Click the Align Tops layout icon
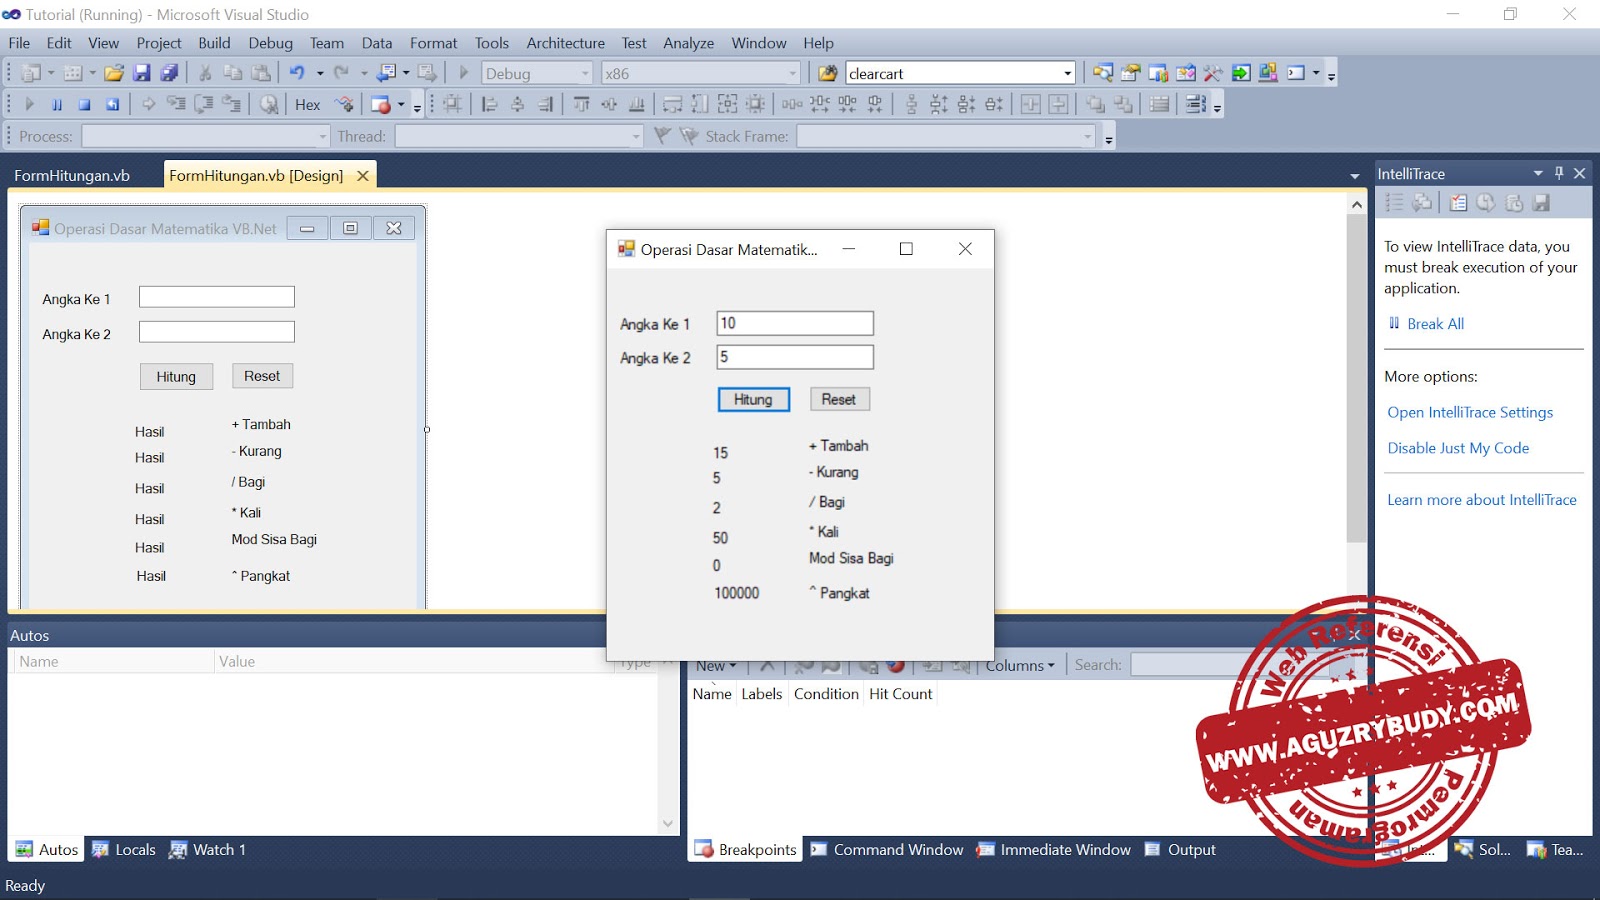 (x=581, y=104)
